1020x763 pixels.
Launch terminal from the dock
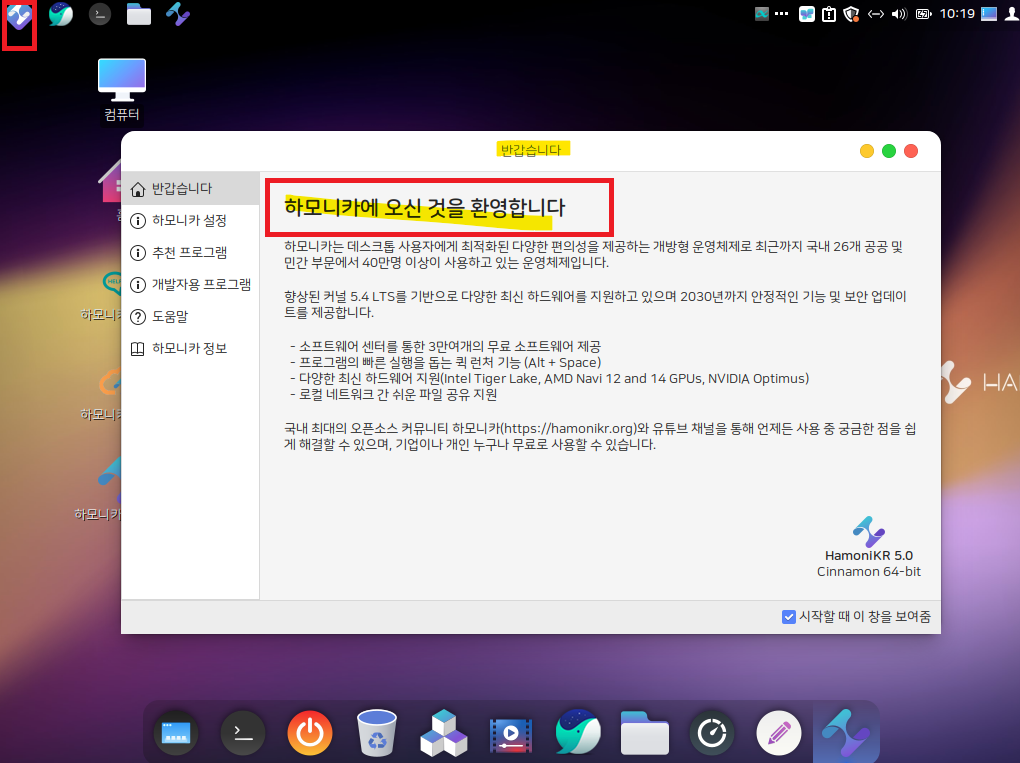click(243, 733)
